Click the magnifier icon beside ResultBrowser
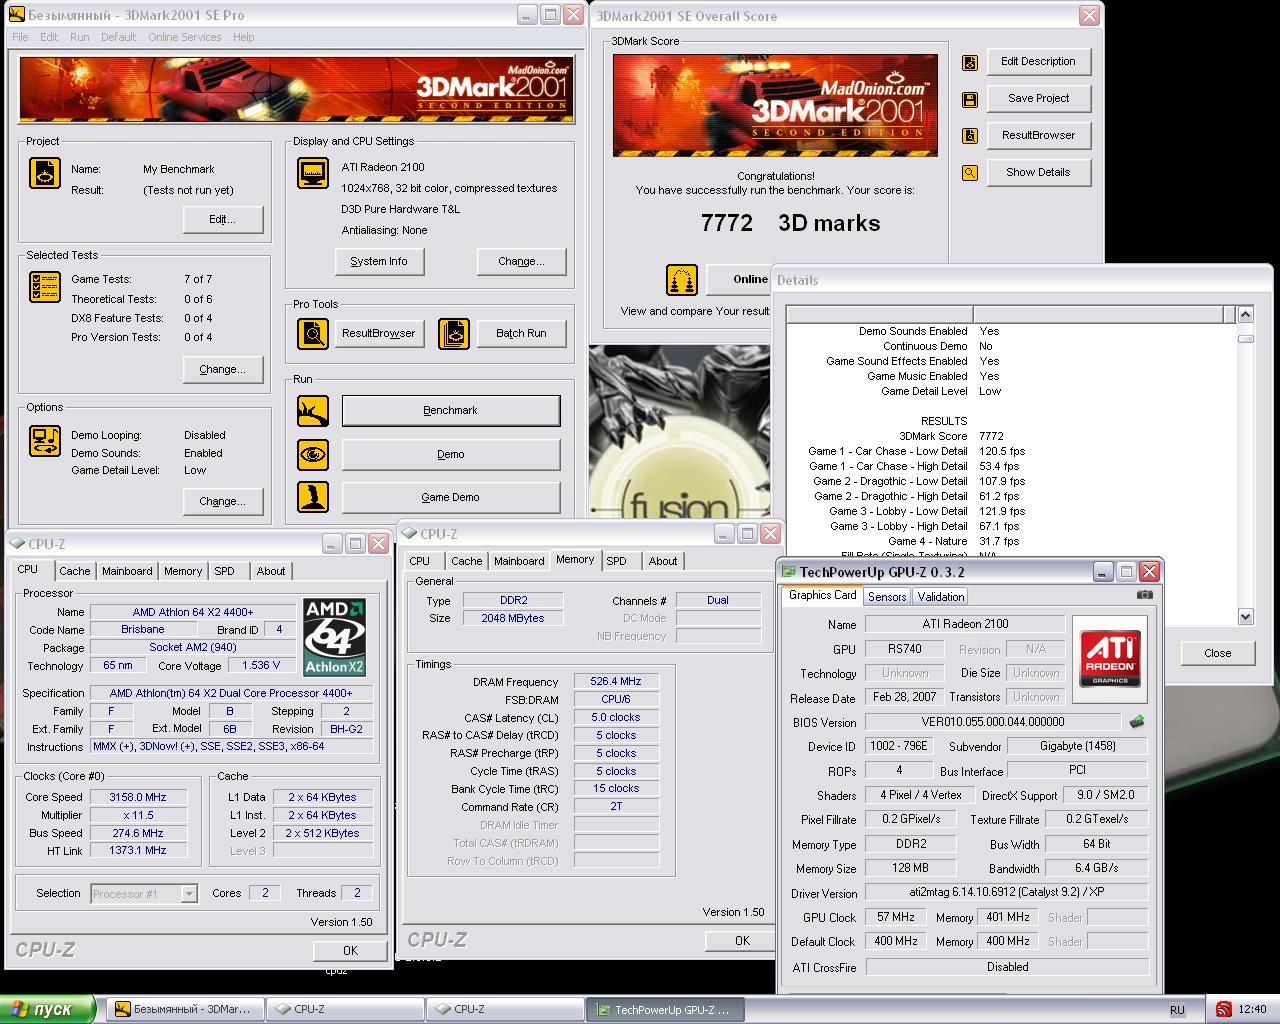 point(313,333)
